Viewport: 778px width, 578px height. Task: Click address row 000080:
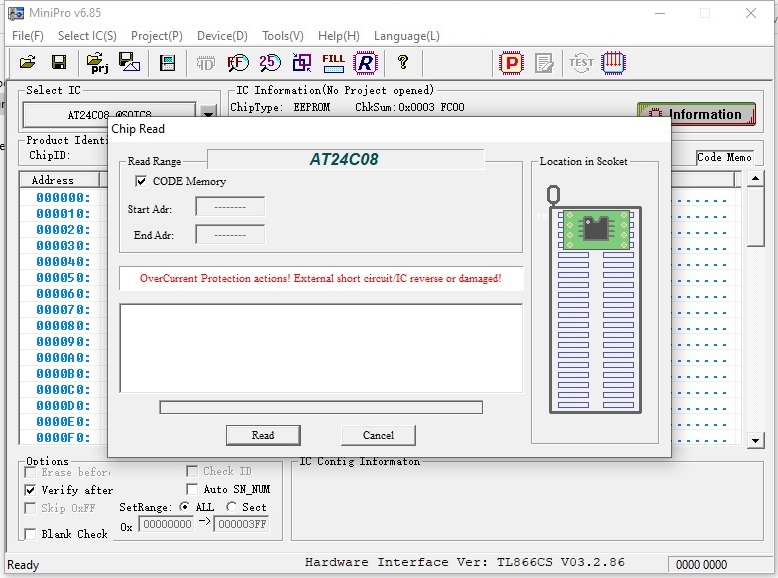[x=64, y=325]
